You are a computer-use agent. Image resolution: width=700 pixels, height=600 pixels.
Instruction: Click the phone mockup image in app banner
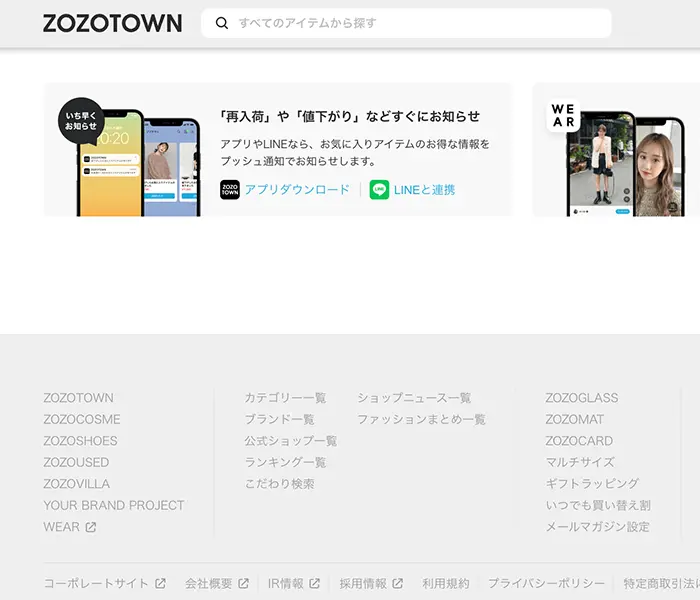[139, 163]
